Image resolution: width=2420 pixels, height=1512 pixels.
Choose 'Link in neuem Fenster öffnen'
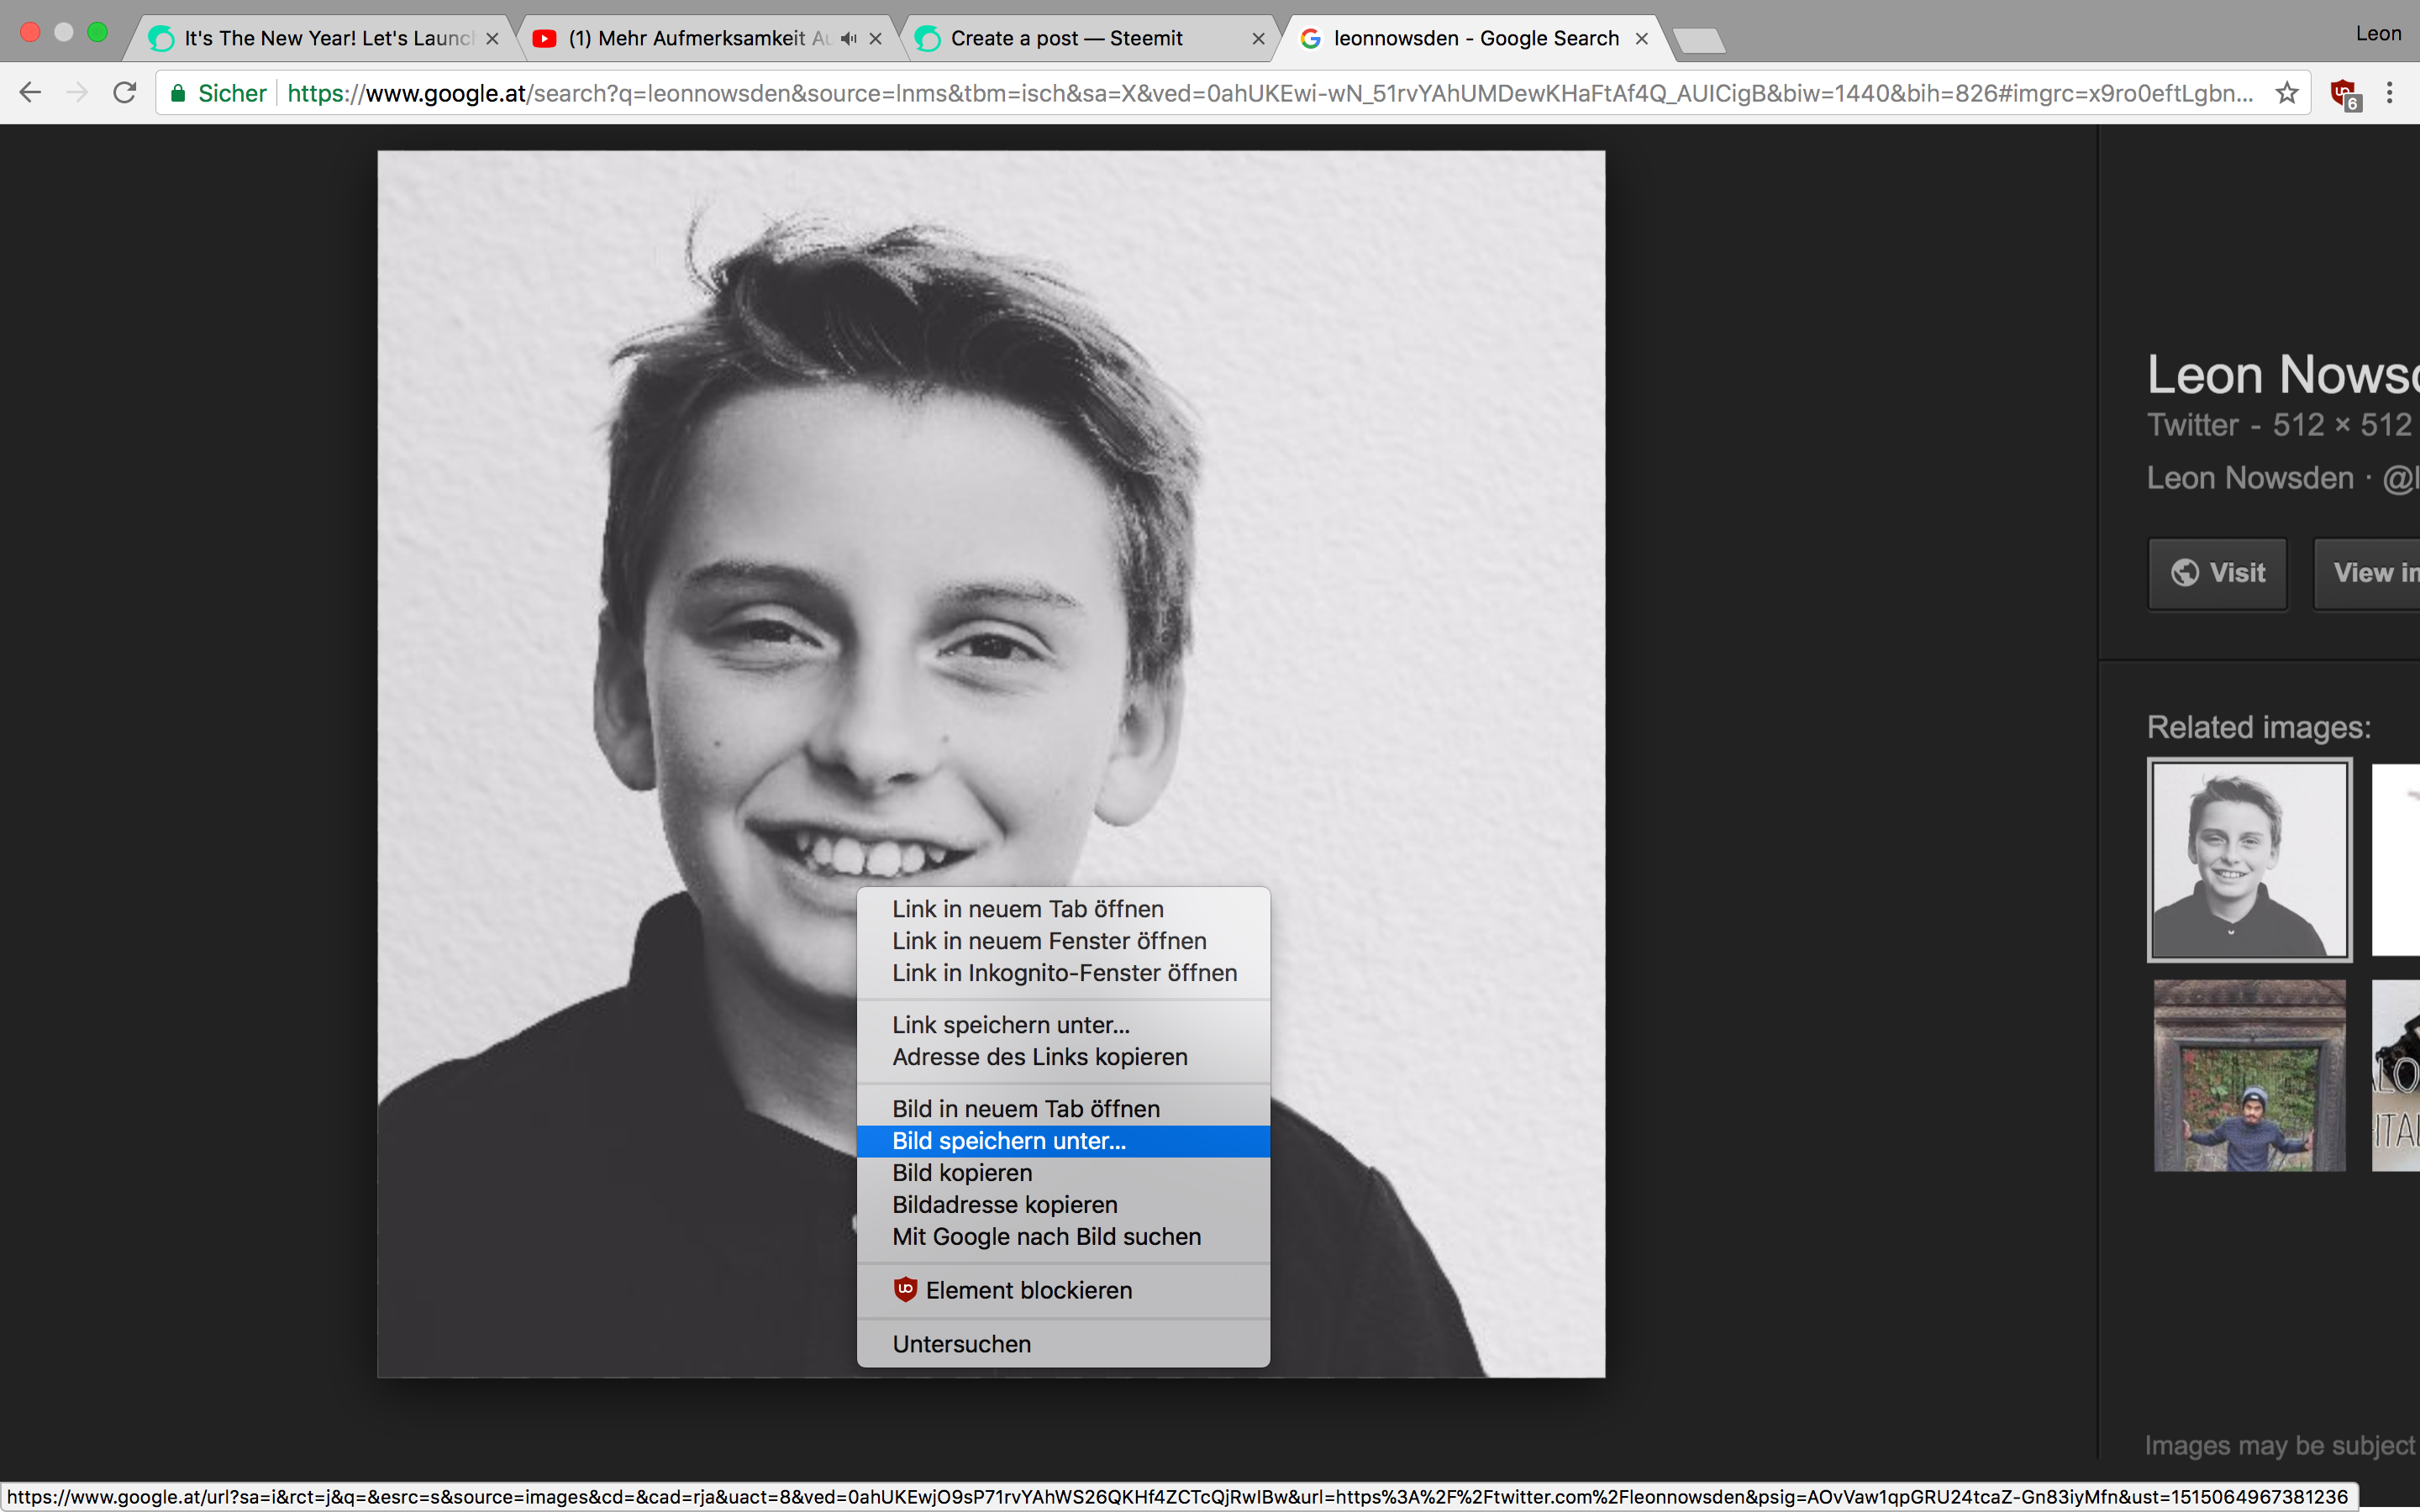(1063, 941)
